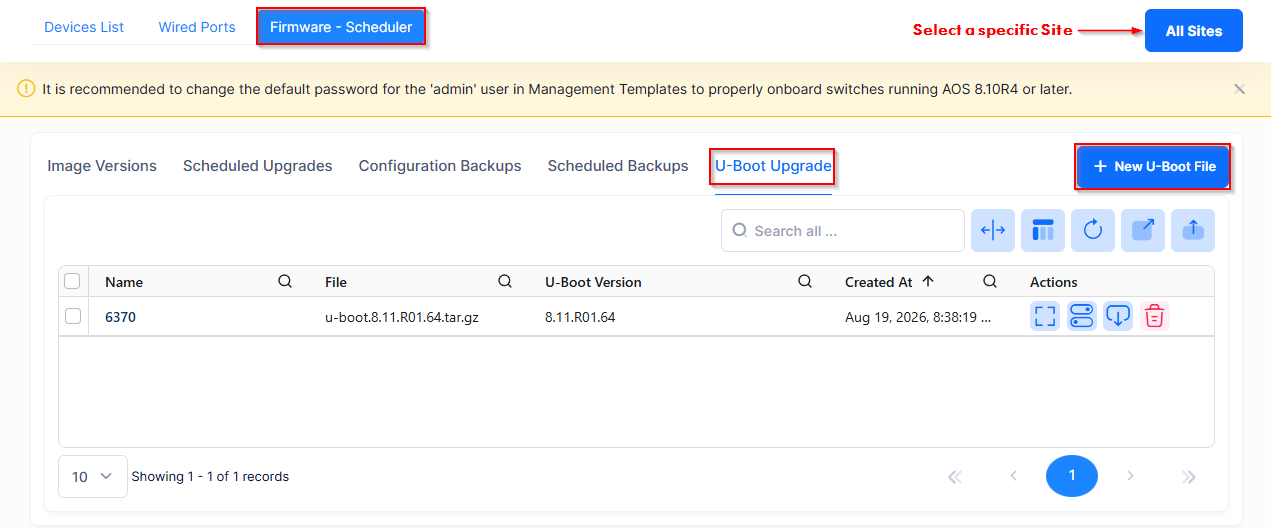This screenshot has width=1271, height=528.
Task: Switch to the Scheduled Upgrades tab
Action: click(x=258, y=166)
